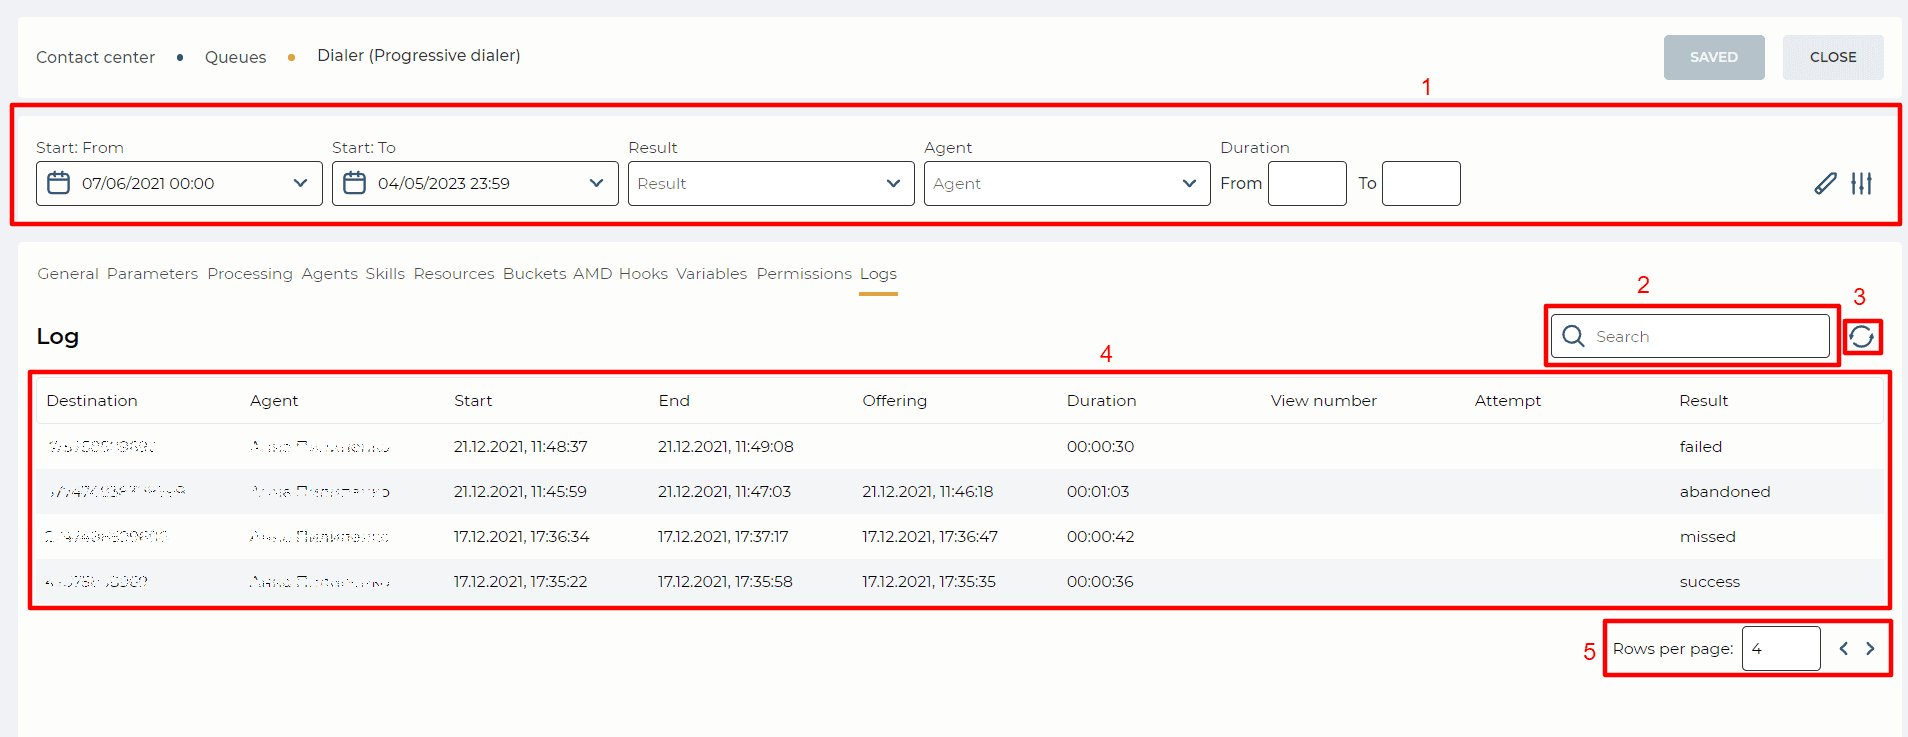Go to Contact center breadcrumb

point(95,57)
